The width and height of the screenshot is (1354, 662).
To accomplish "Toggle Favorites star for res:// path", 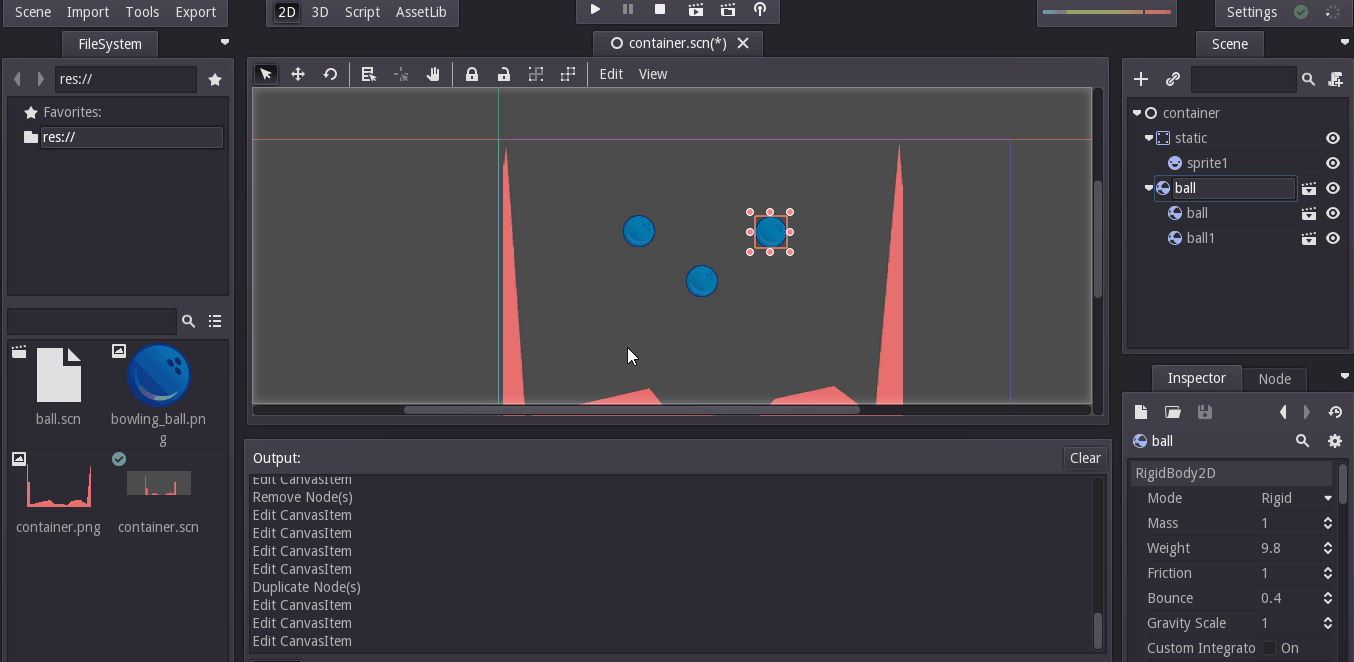I will [x=215, y=80].
